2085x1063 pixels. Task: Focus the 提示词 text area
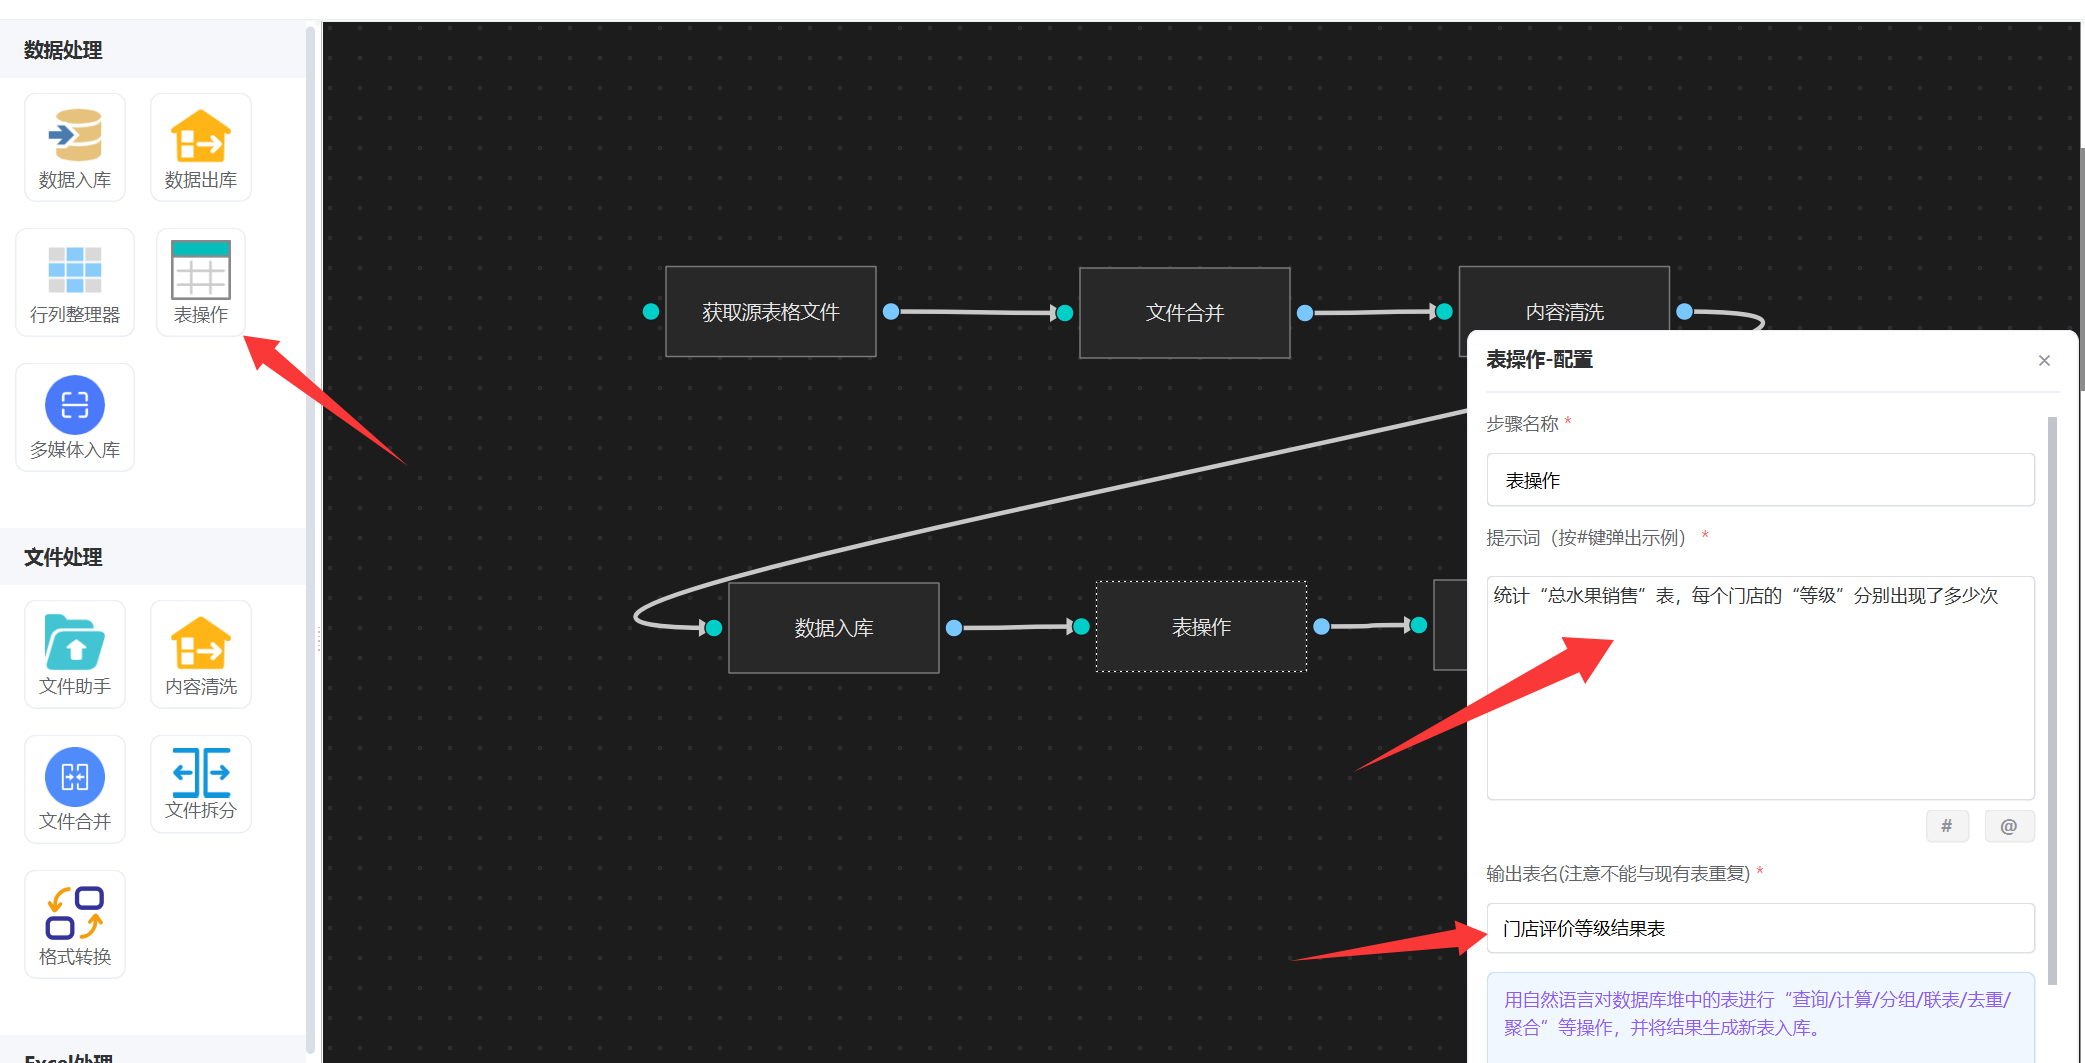(1760, 688)
